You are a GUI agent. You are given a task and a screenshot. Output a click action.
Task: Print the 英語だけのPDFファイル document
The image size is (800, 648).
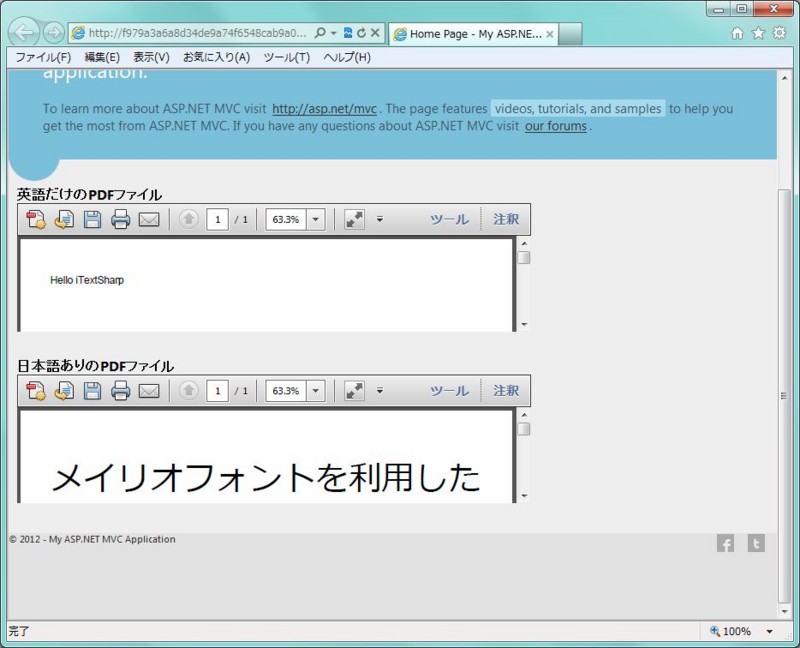[x=120, y=219]
